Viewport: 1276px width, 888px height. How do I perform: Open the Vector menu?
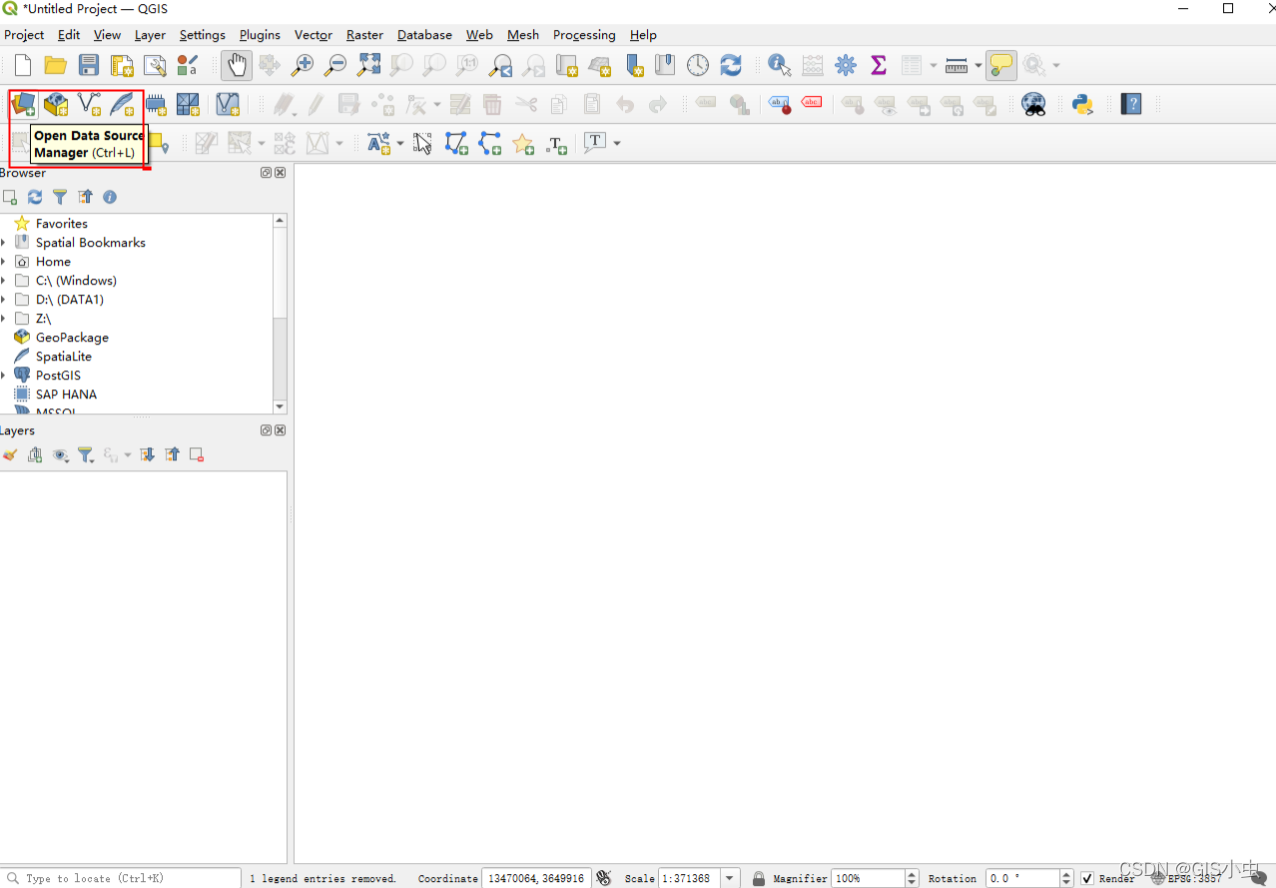[x=313, y=35]
